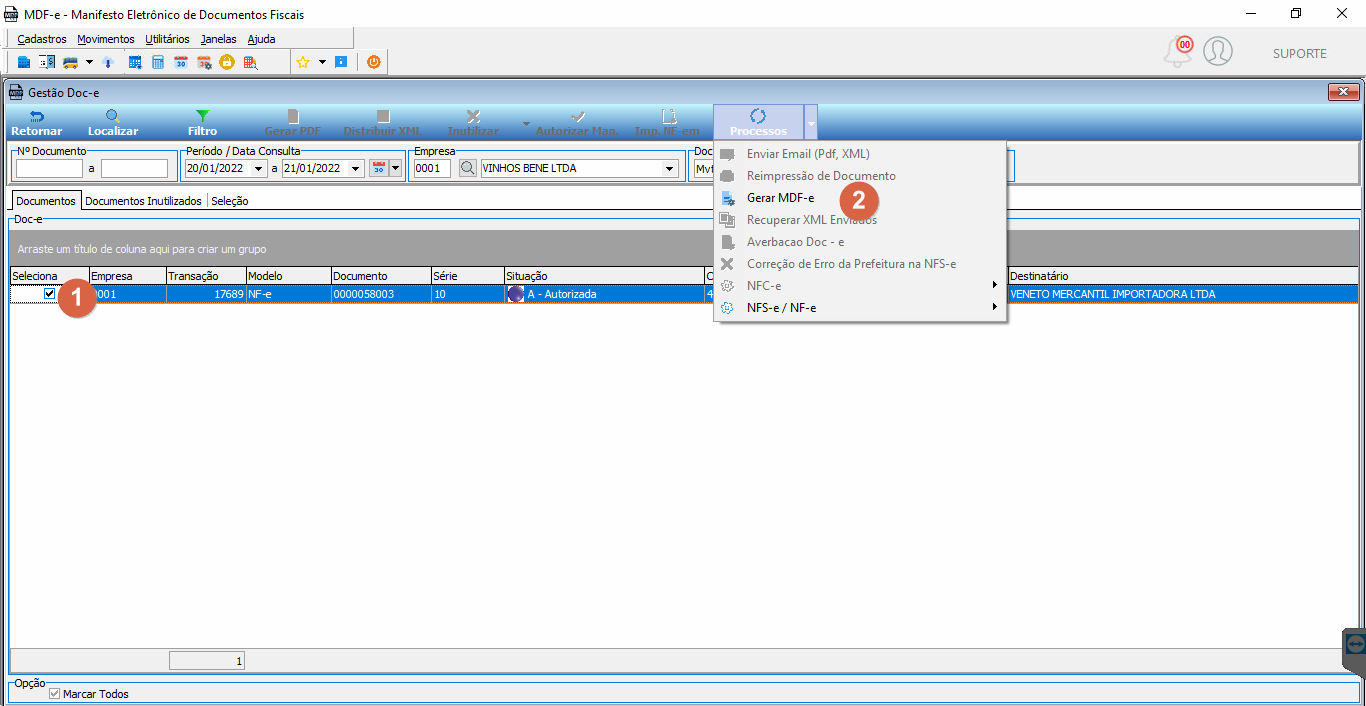
Task: Open the notifications bell
Action: (1179, 52)
